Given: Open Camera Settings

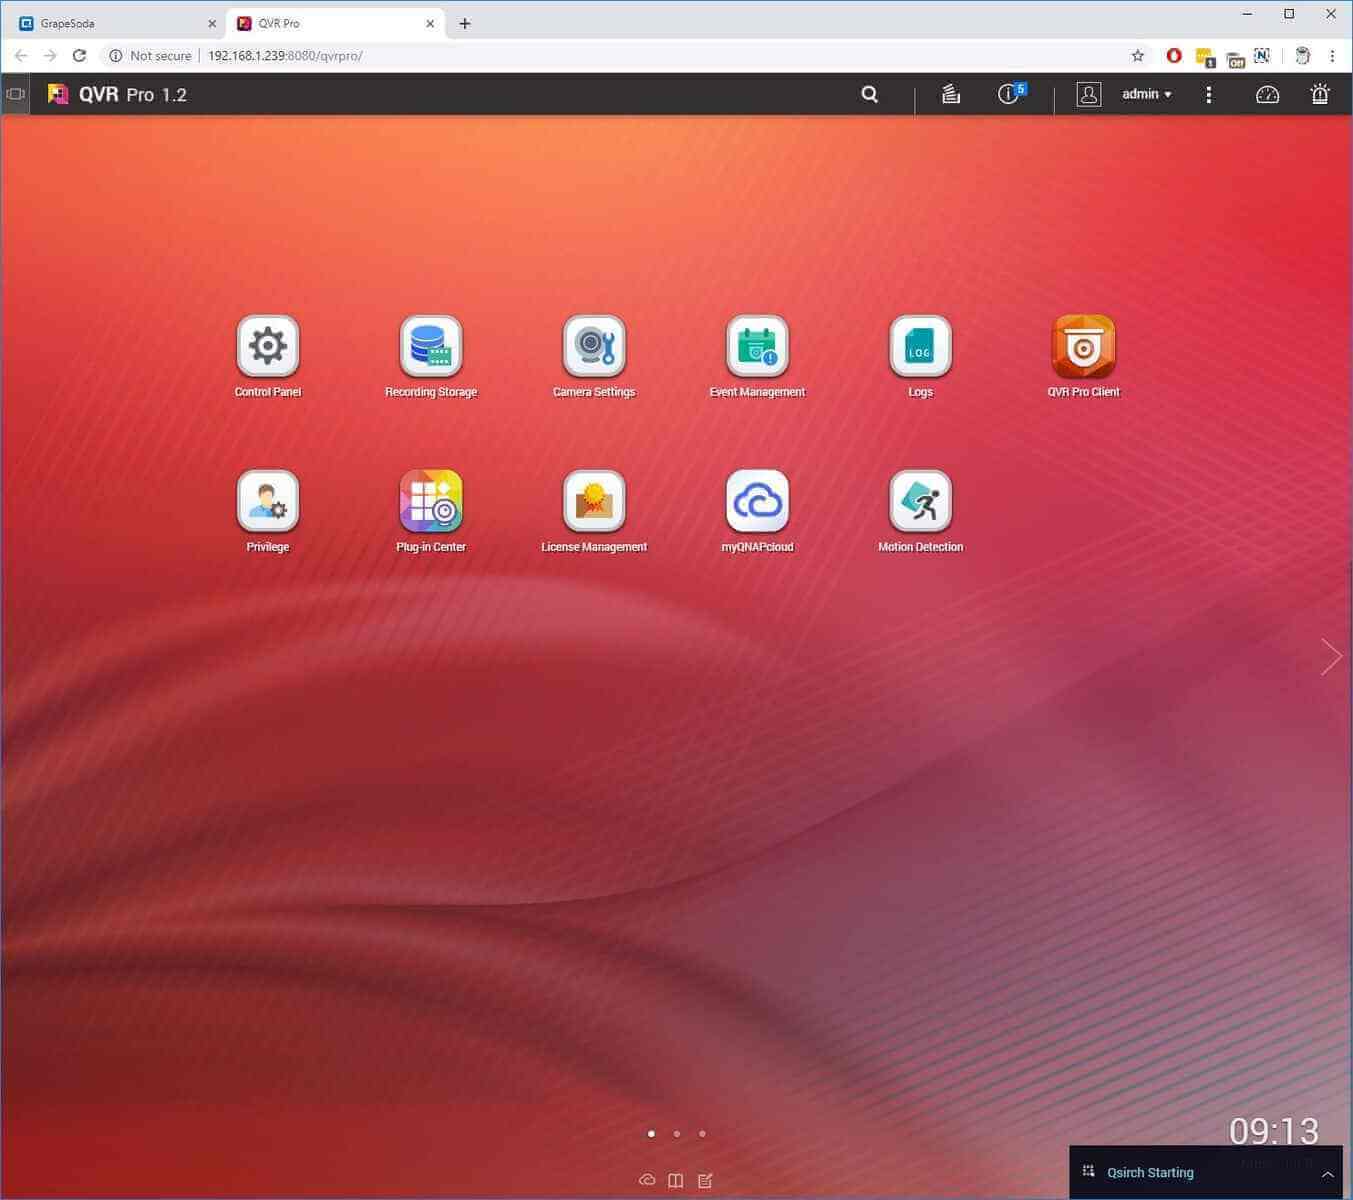Looking at the screenshot, I should click(594, 347).
